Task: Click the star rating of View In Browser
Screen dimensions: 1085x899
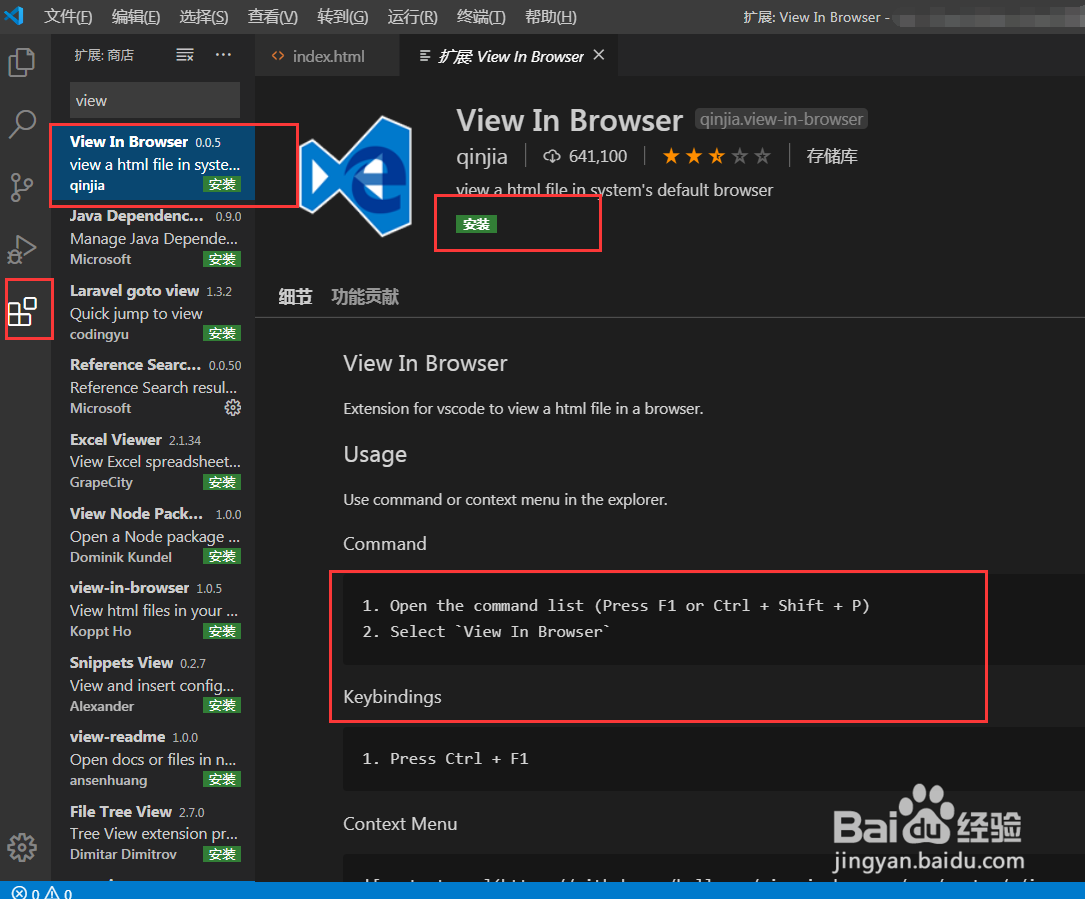Action: [x=716, y=156]
